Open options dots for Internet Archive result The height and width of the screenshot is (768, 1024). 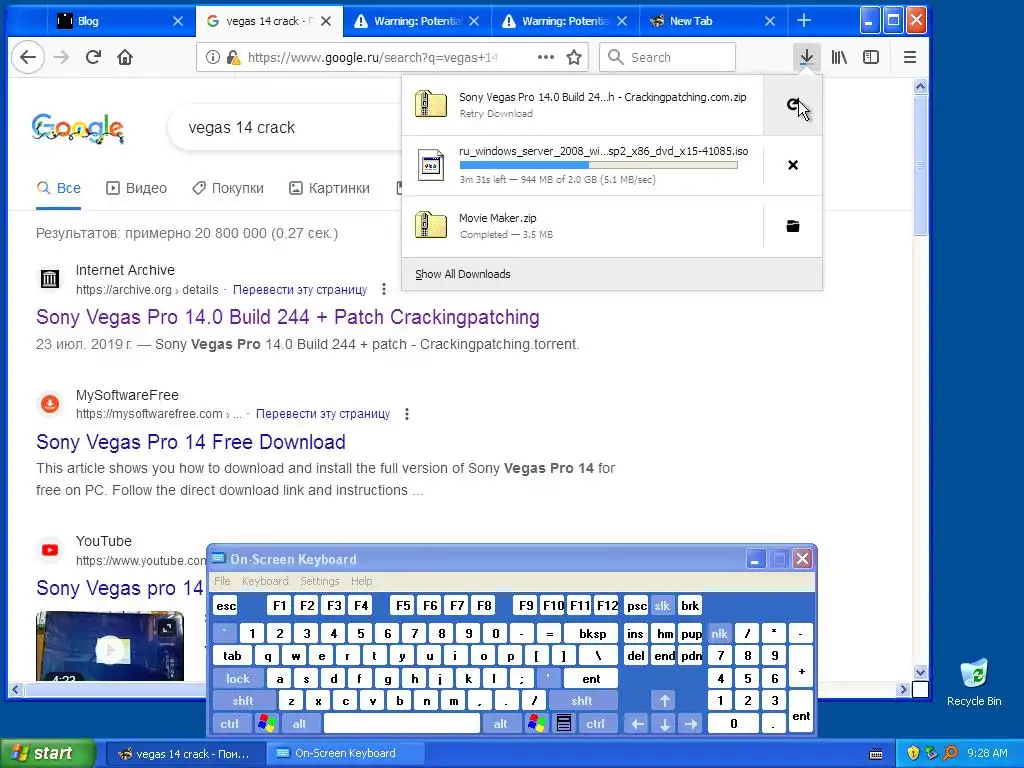coord(384,289)
